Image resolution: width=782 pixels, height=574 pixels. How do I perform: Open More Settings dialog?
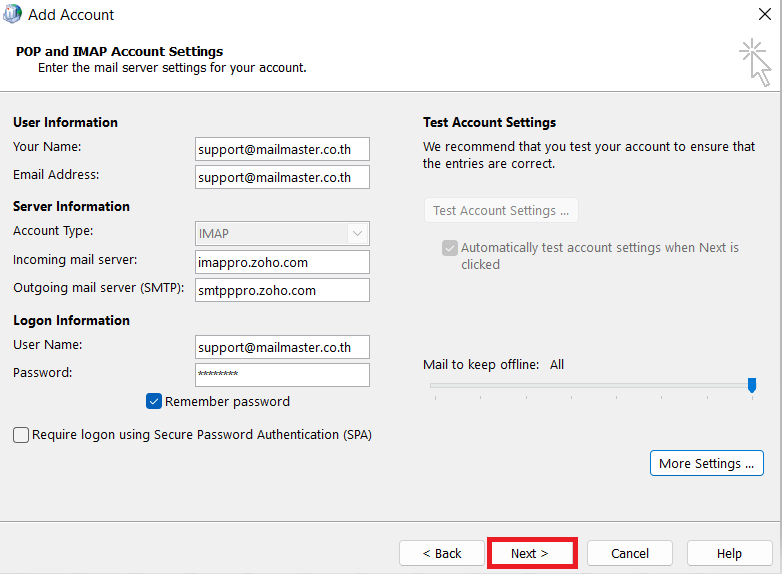tap(707, 463)
